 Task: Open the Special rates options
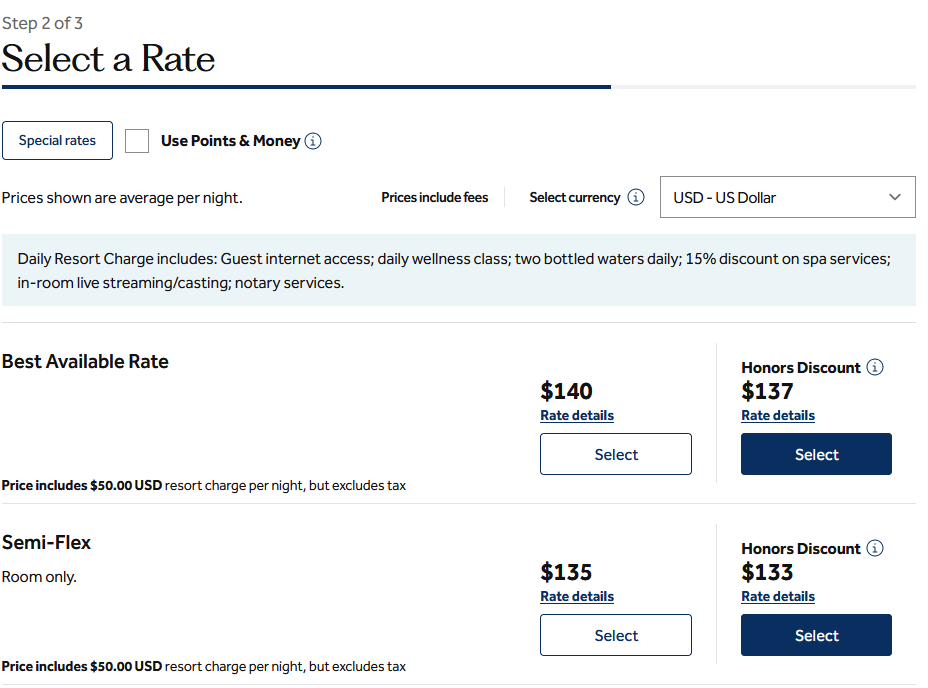tap(58, 141)
